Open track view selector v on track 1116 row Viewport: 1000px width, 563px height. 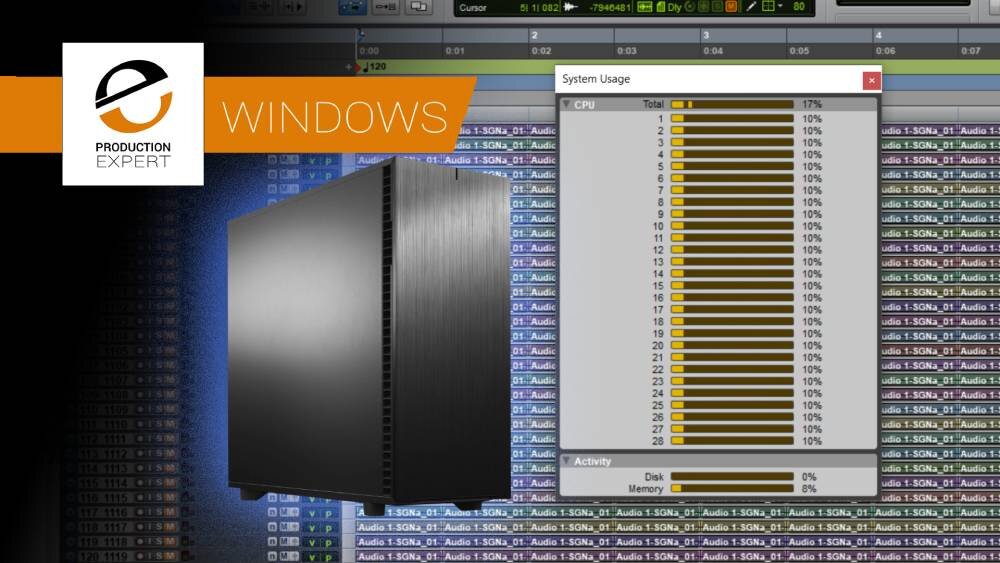pos(312,513)
